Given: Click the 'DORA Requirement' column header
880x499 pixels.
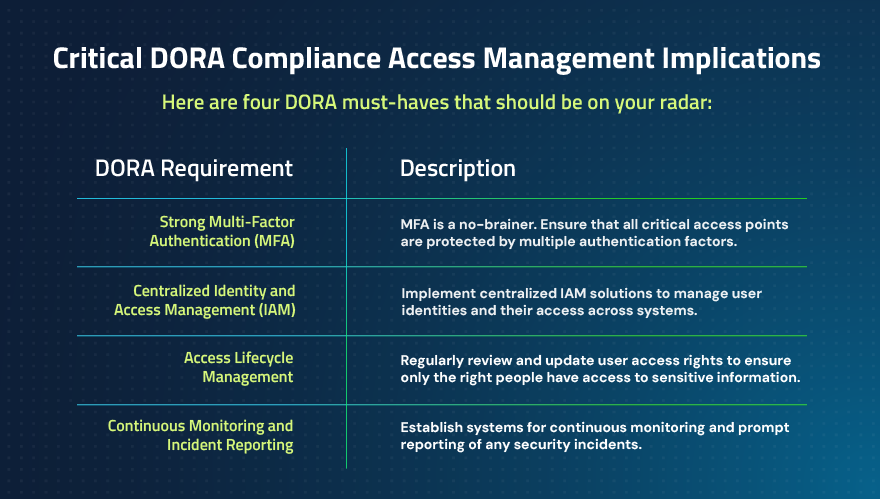Looking at the screenshot, I should tap(194, 168).
